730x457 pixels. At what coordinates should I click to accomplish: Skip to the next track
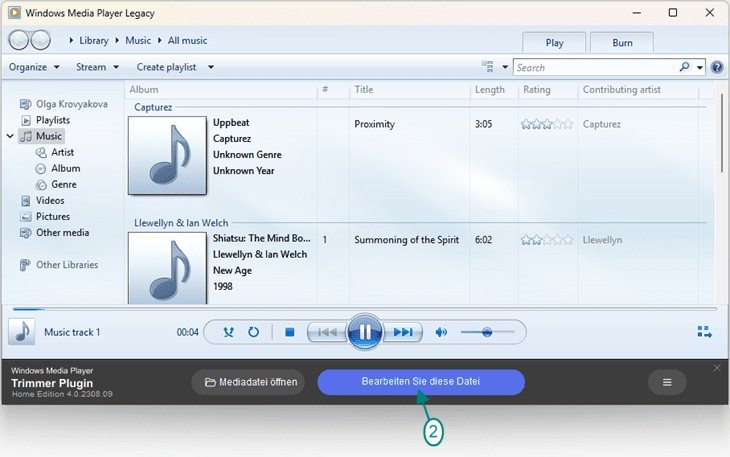pyautogui.click(x=402, y=332)
